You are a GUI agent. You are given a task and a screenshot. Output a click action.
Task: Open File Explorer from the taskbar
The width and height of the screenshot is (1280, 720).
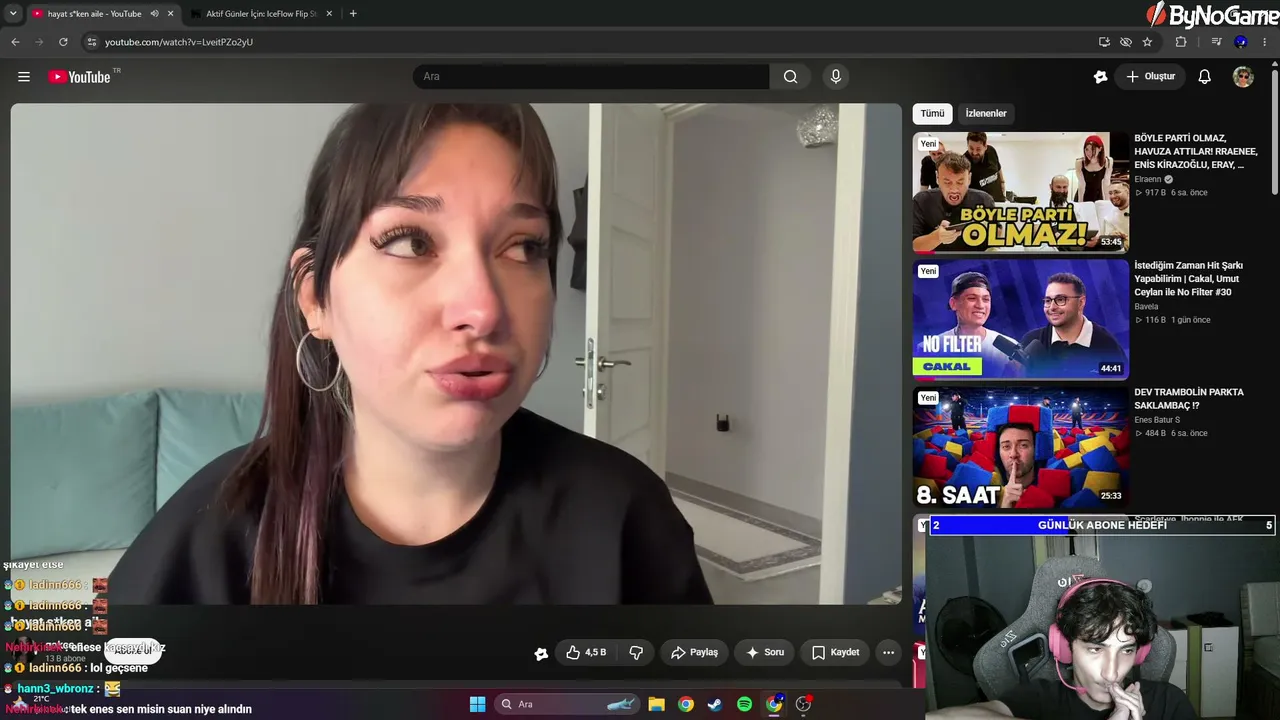pyautogui.click(x=656, y=704)
